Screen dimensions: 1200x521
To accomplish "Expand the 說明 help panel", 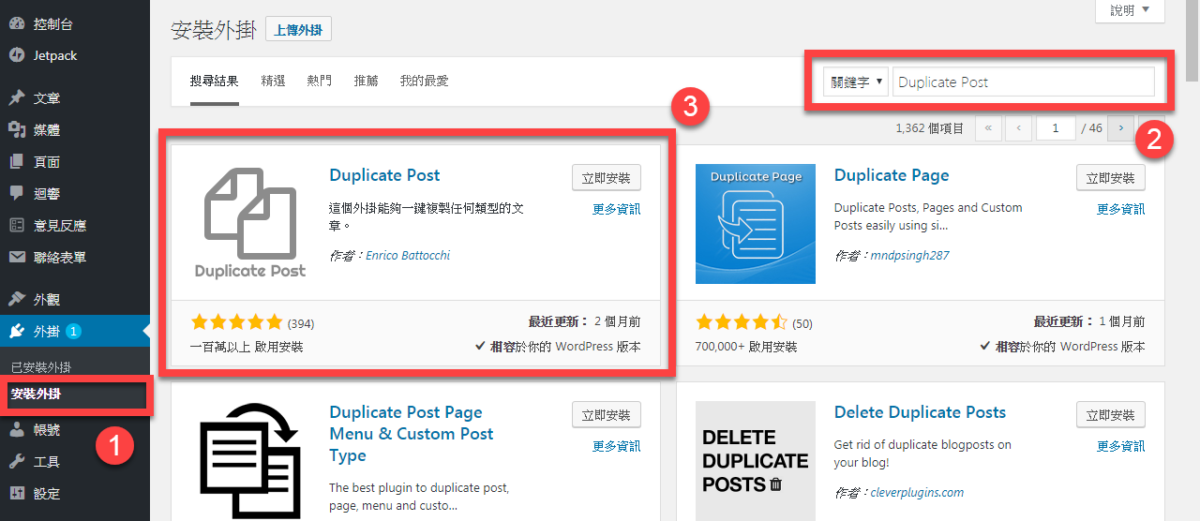I will coord(1130,11).
